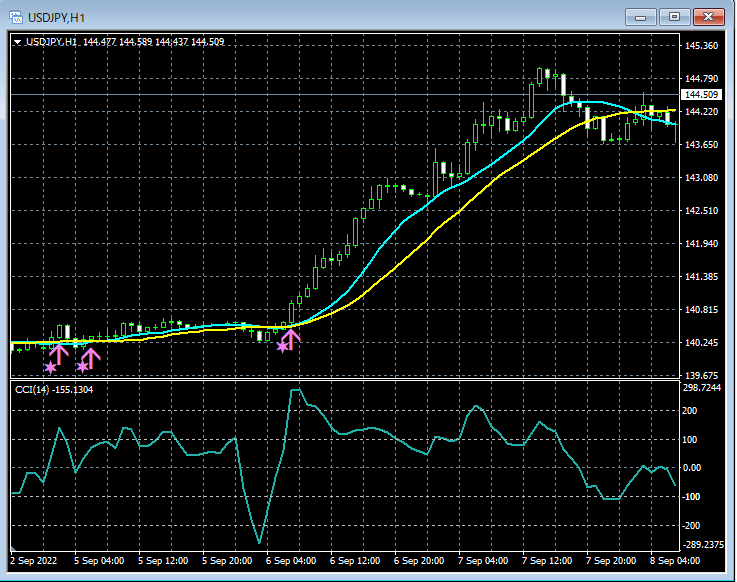Click the CCI(14) -155.1304 indicator label
This screenshot has width=737, height=582.
click(54, 390)
